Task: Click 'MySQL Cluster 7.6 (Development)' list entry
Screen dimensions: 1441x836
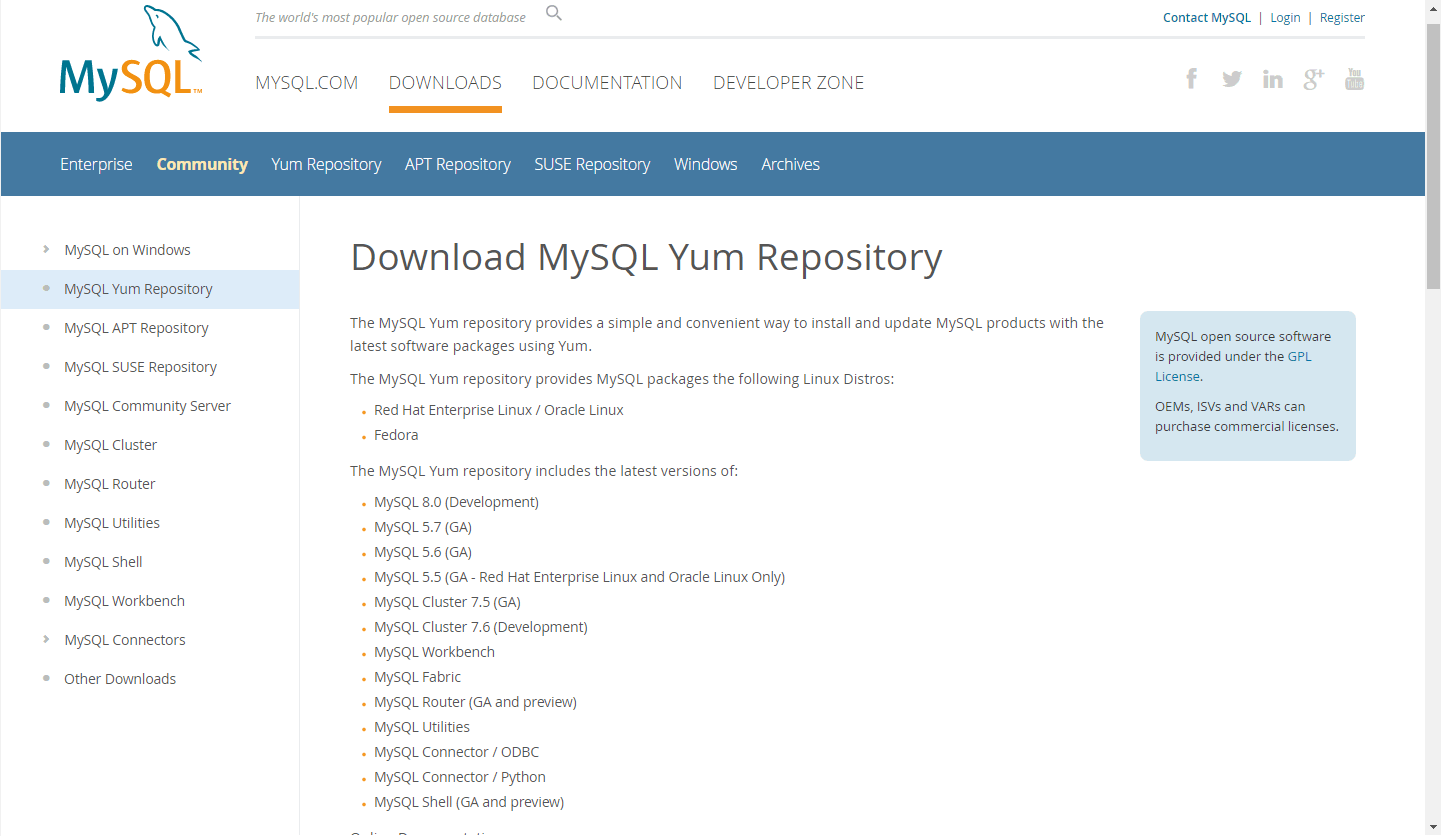Action: (481, 627)
